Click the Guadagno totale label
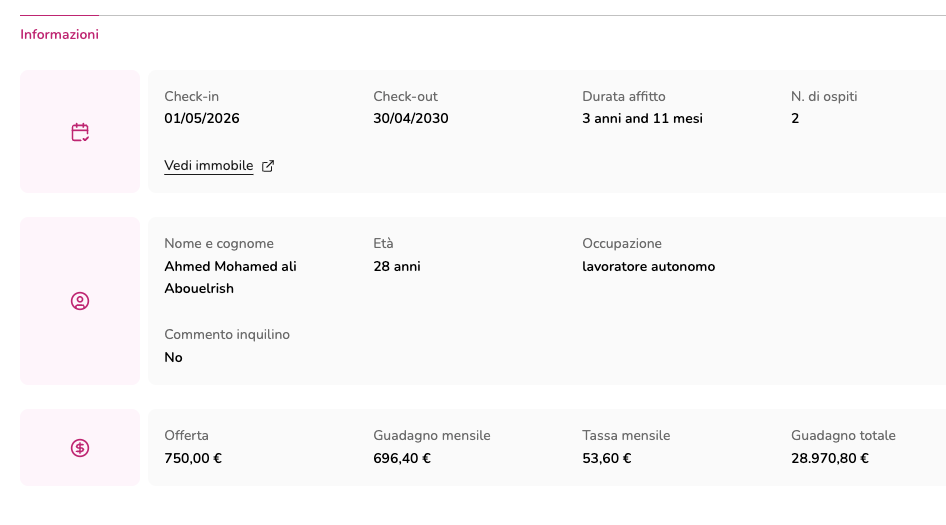Viewport: 946px width, 525px height. [x=843, y=436]
